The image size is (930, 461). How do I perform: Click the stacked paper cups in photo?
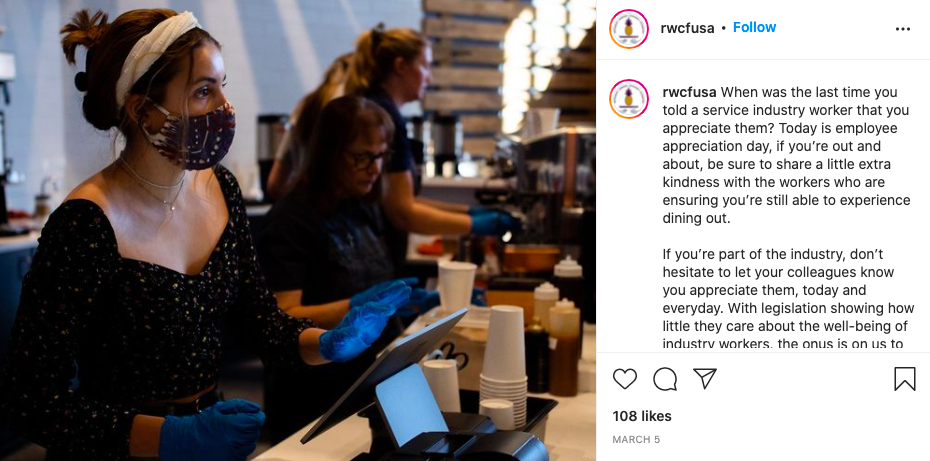(x=503, y=365)
